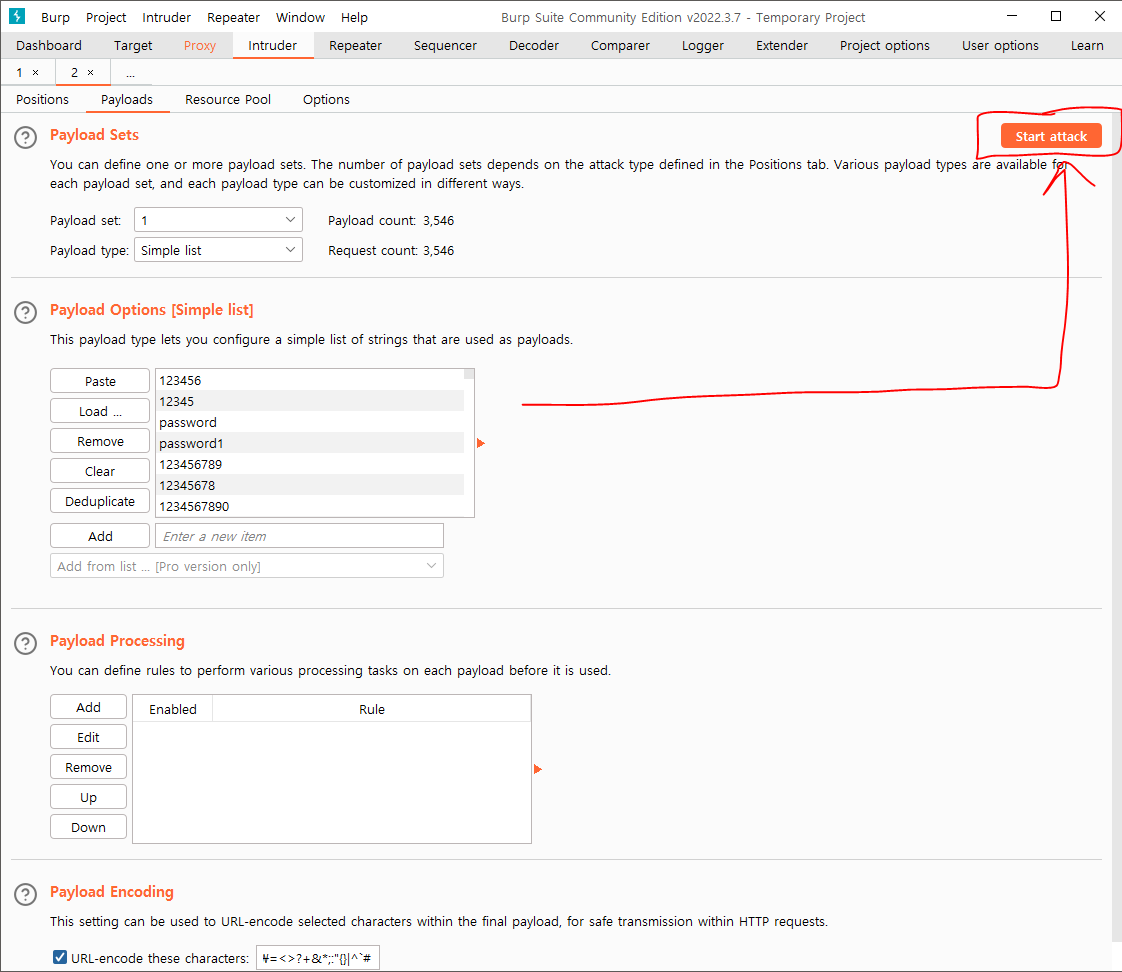Open the Intruder menu
The height and width of the screenshot is (972, 1122).
tap(166, 17)
